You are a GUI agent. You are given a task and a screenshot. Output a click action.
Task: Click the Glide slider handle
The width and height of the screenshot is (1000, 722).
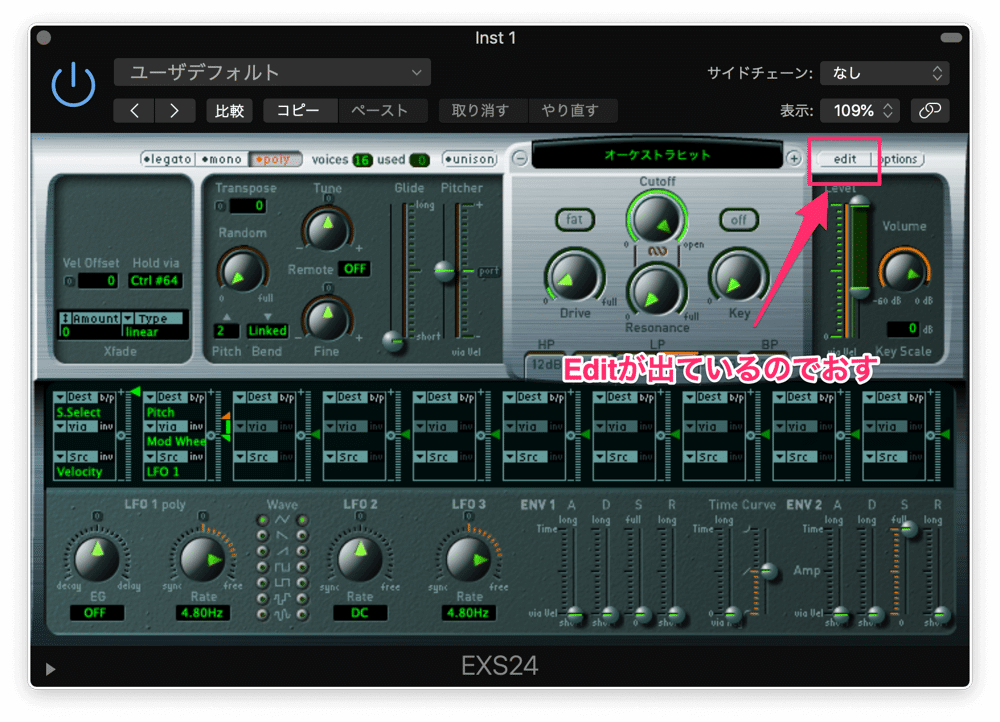[393, 341]
